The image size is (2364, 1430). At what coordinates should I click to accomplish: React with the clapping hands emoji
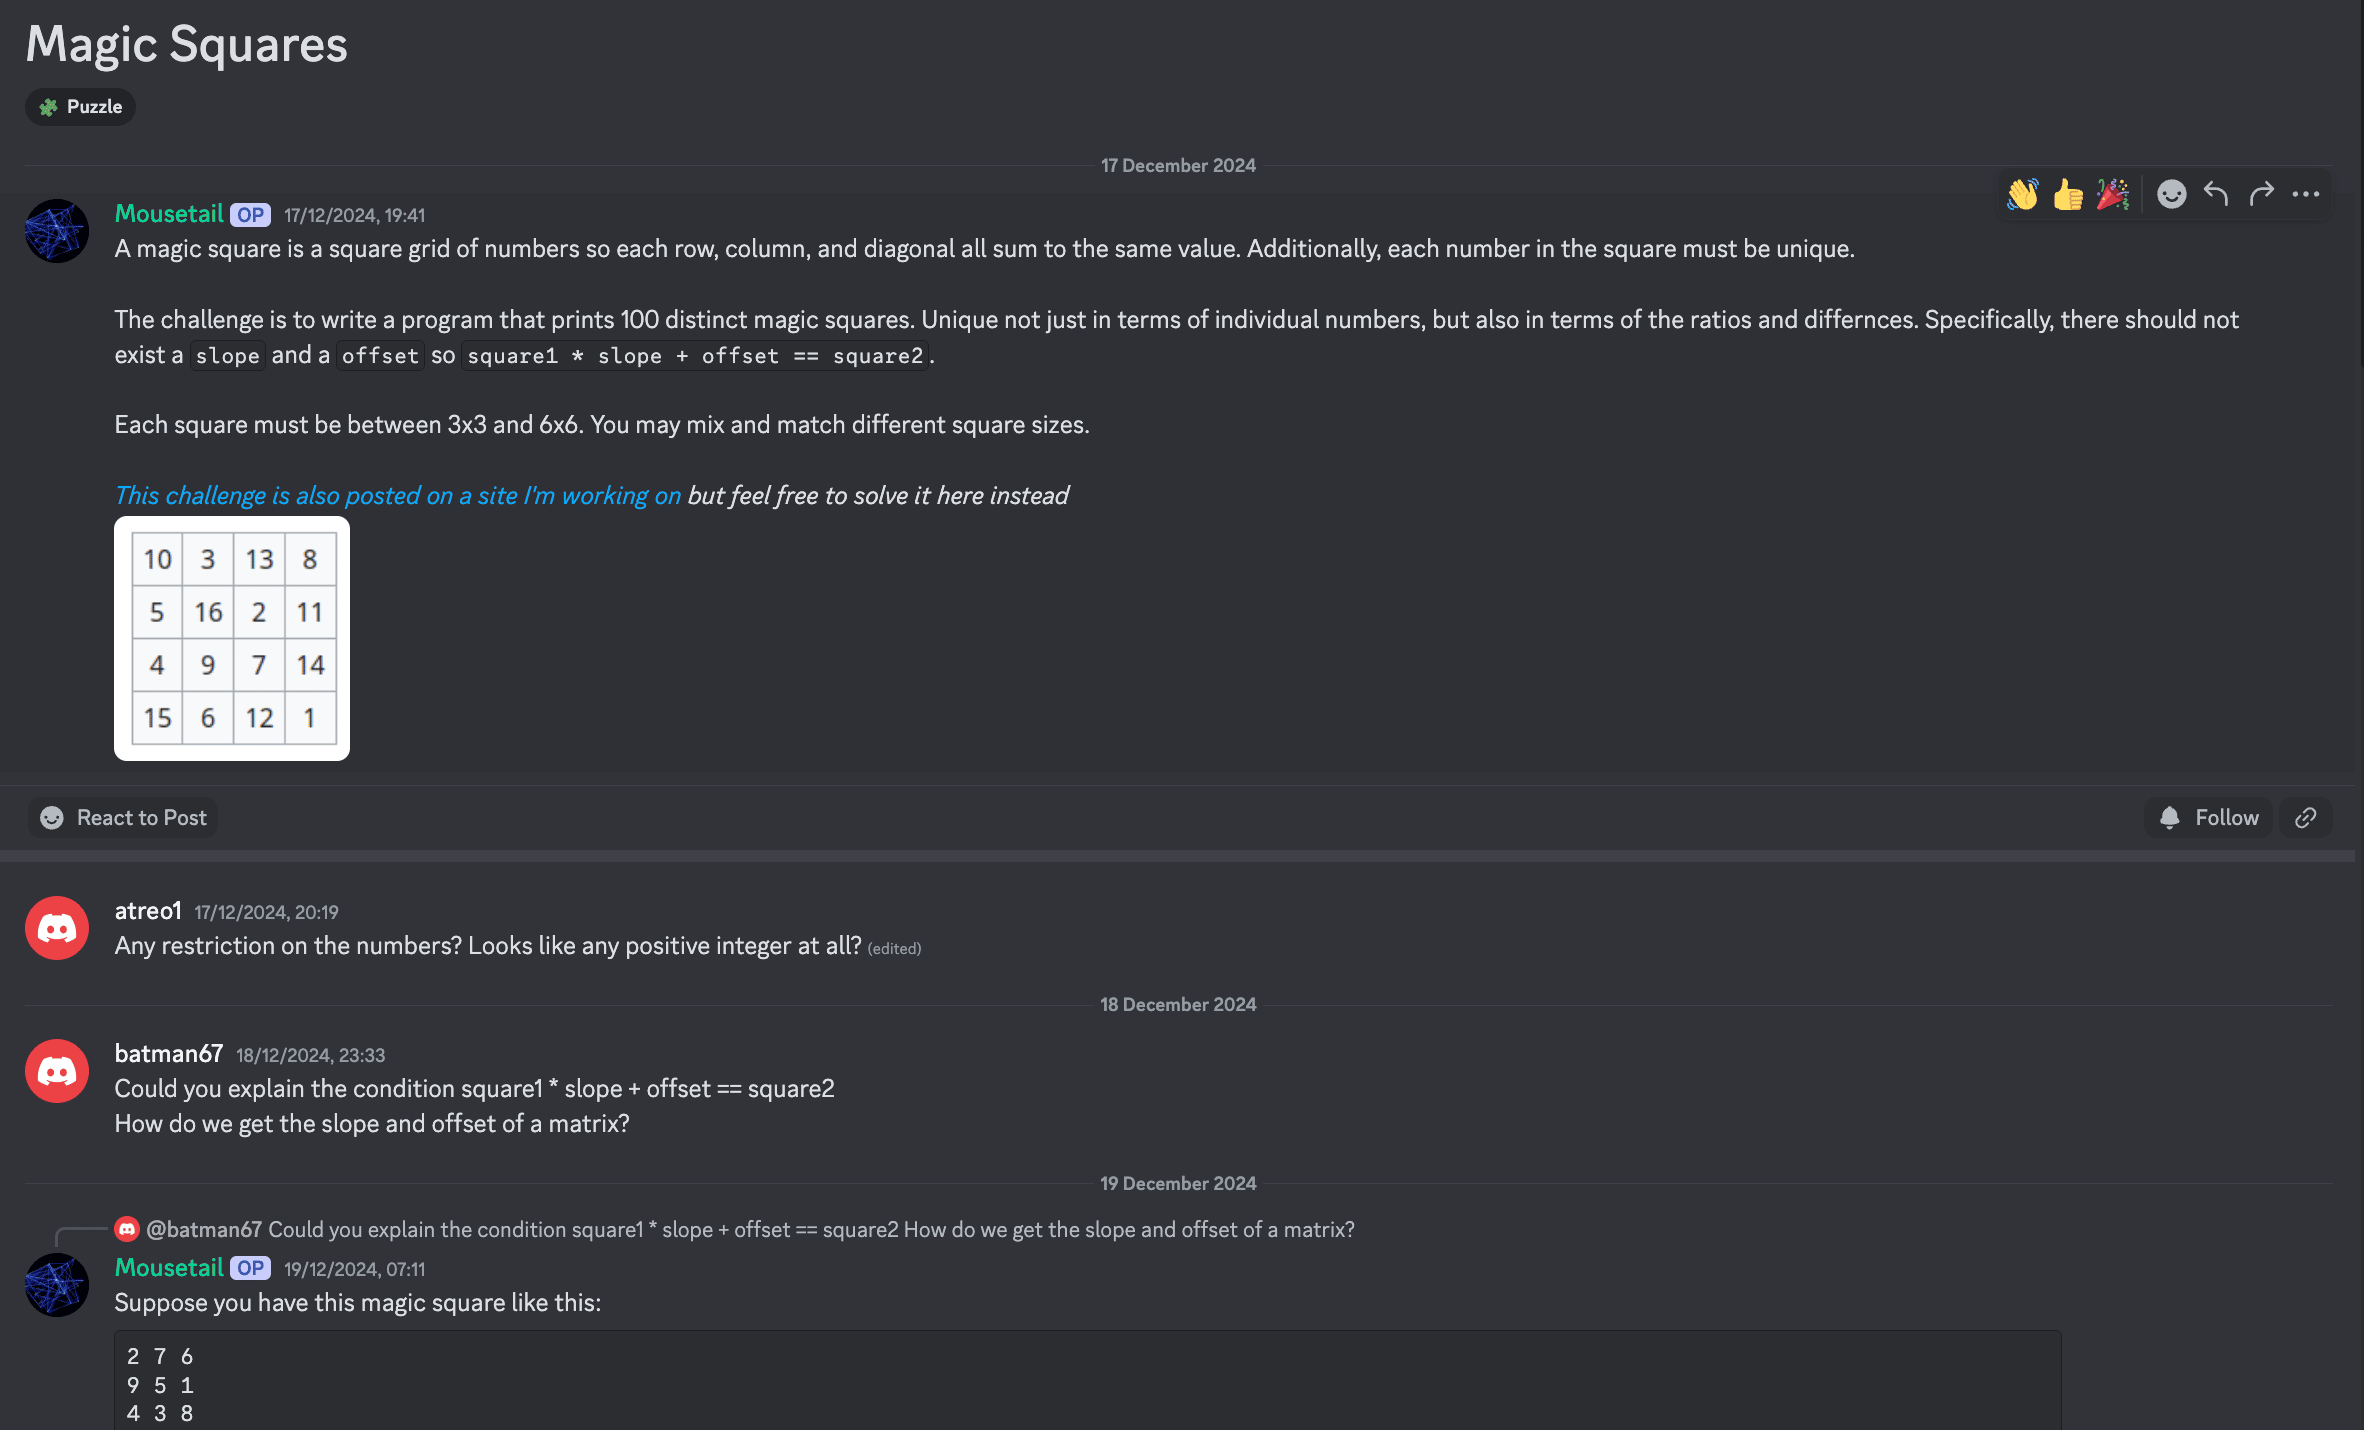coord(2022,194)
